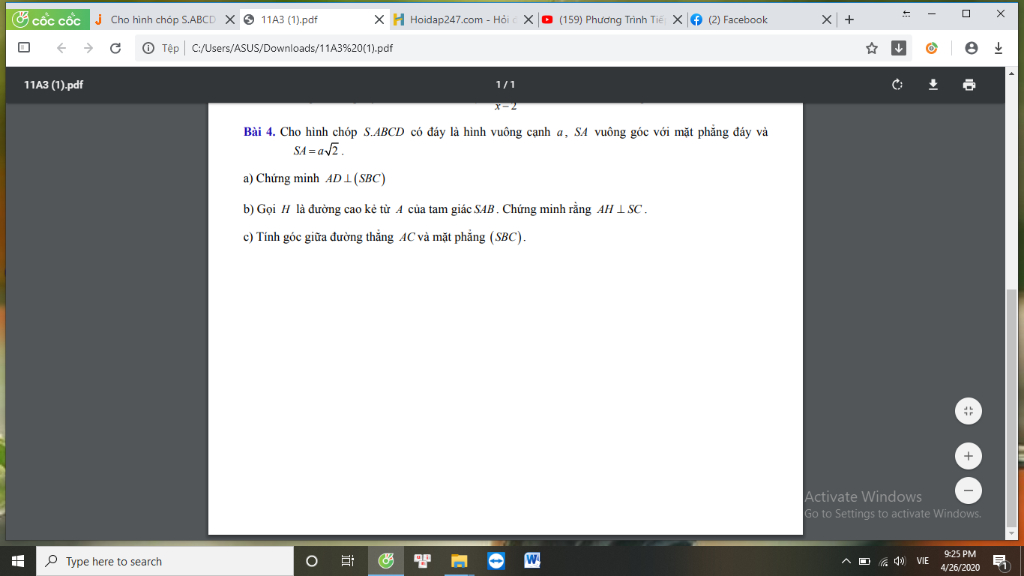Image resolution: width=1024 pixels, height=576 pixels.
Task: Open the tab search dropdown in title bar
Action: click(x=906, y=14)
